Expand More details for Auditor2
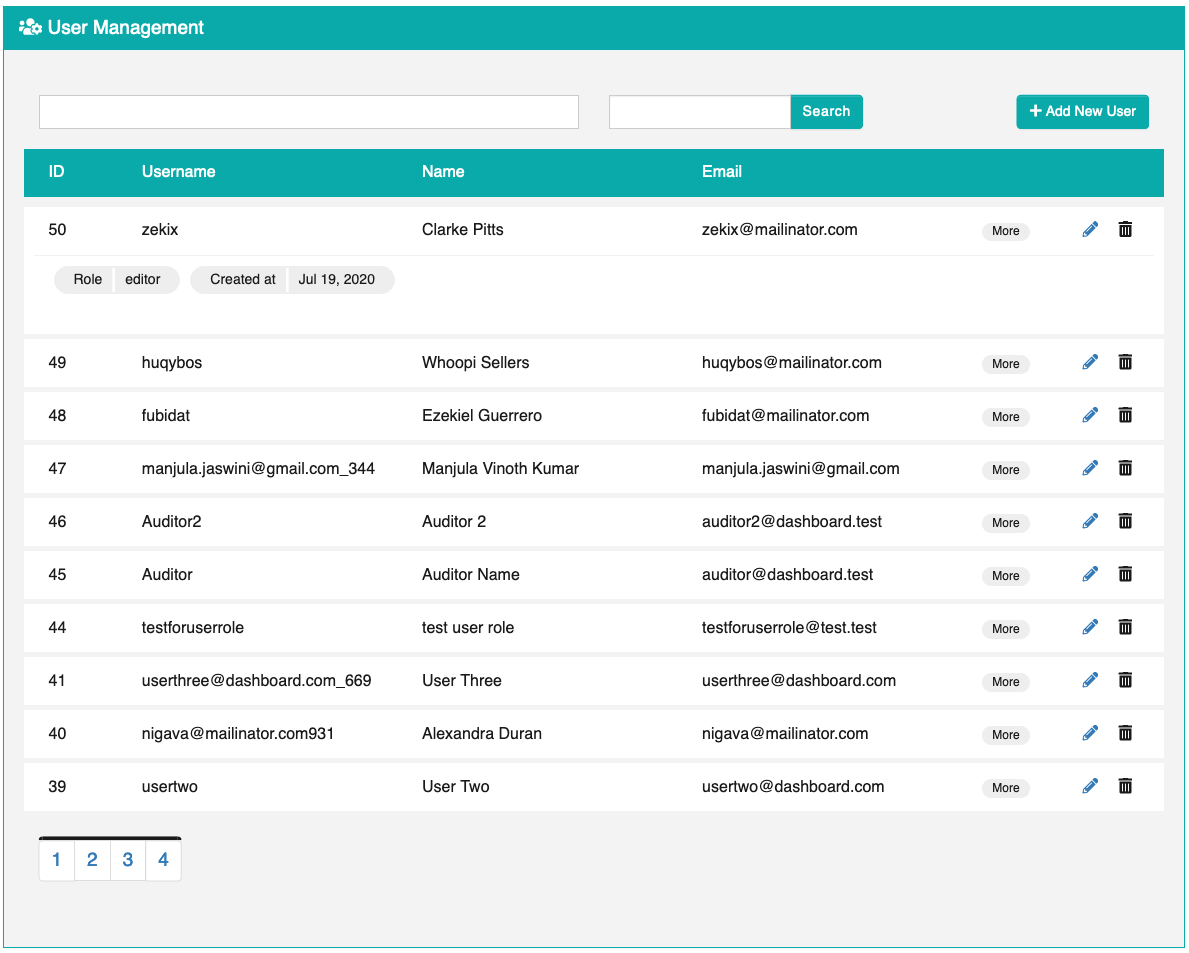This screenshot has height=953, width=1189. pyautogui.click(x=1005, y=523)
